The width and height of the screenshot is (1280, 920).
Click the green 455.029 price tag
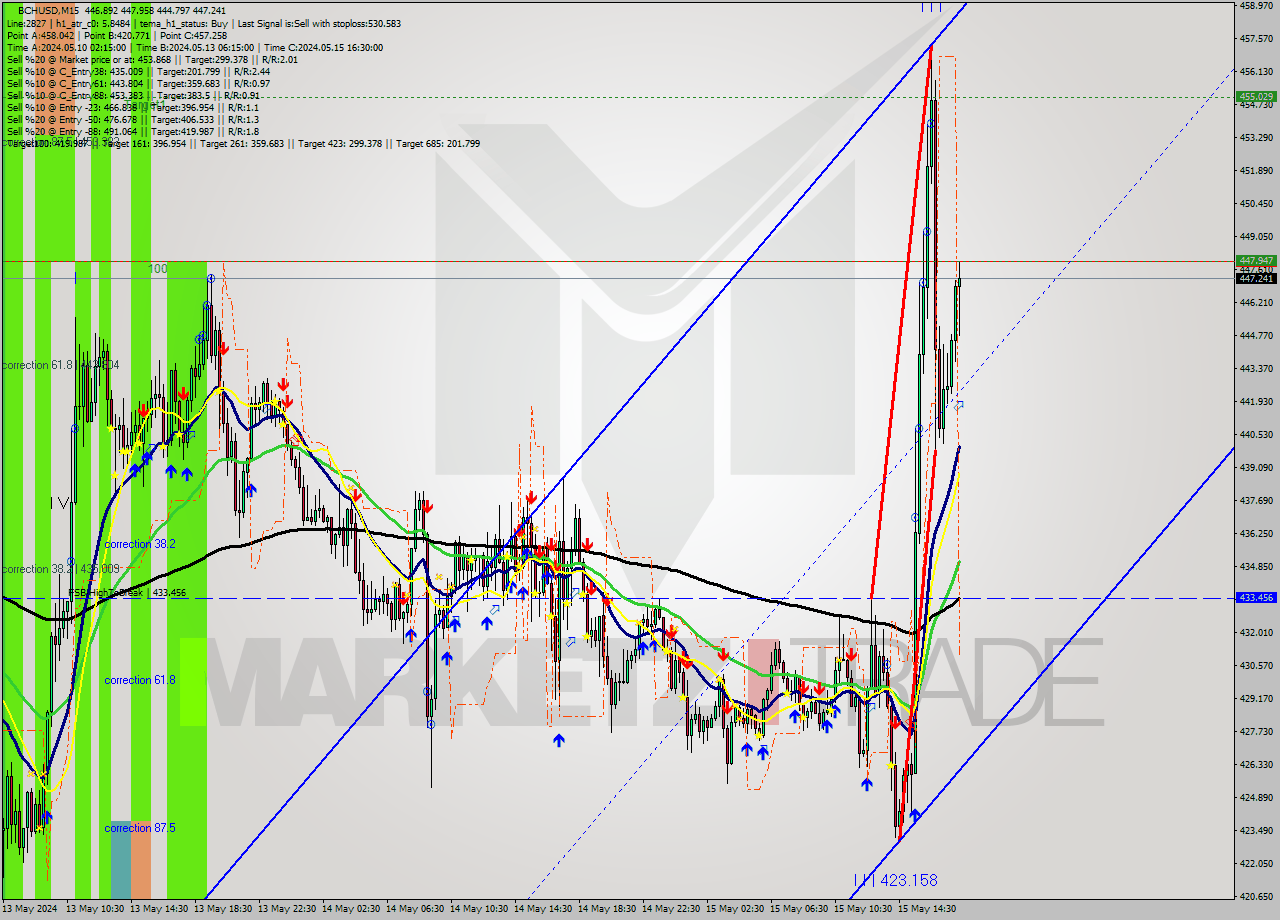1256,97
